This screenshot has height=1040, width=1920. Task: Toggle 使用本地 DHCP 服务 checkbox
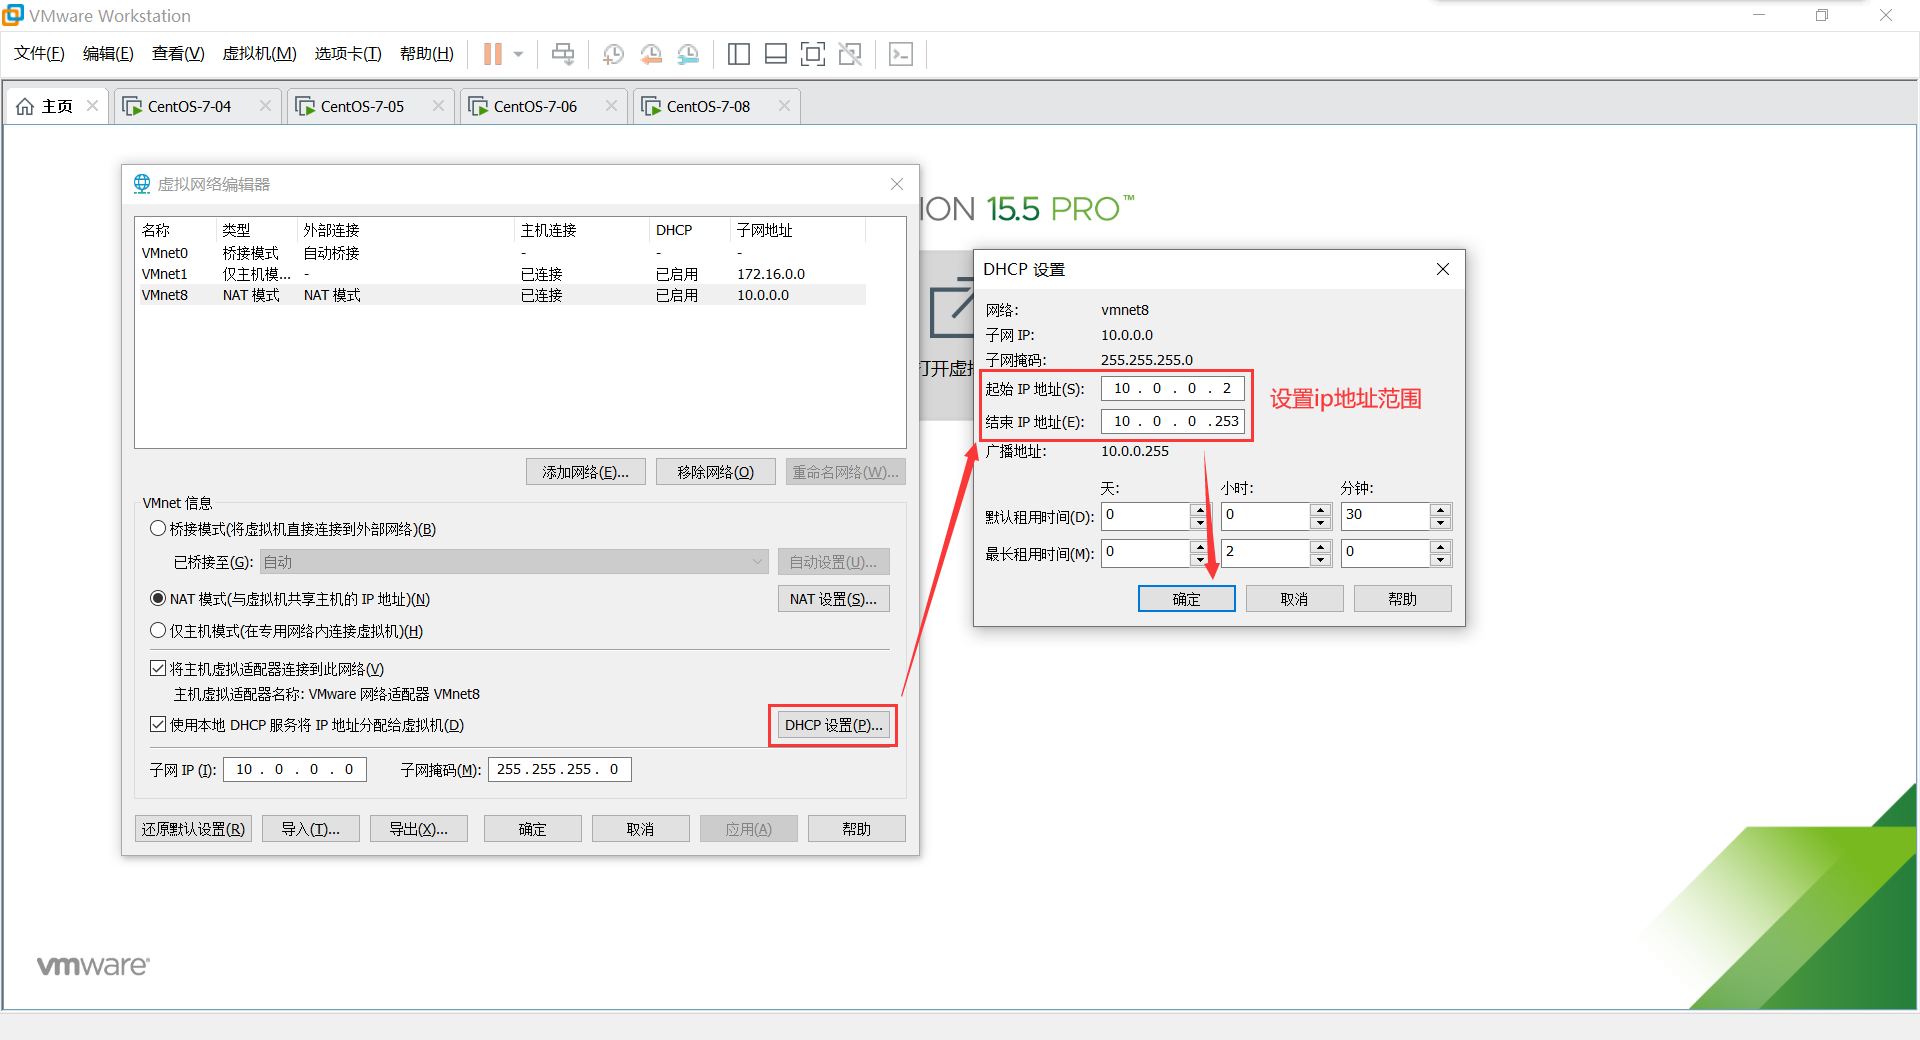[x=158, y=724]
